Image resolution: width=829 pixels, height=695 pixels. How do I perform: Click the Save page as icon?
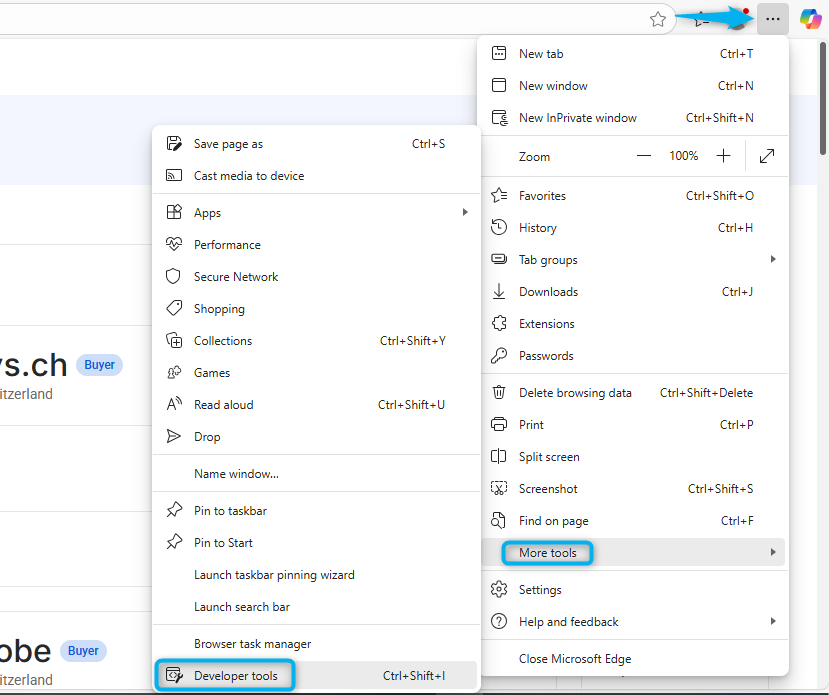click(x=174, y=143)
